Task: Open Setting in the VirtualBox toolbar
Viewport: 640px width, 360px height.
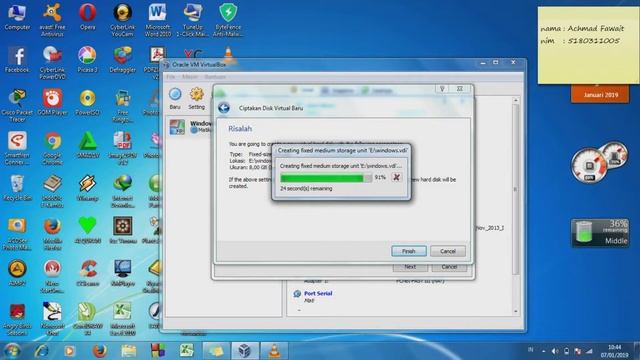Action: click(196, 99)
